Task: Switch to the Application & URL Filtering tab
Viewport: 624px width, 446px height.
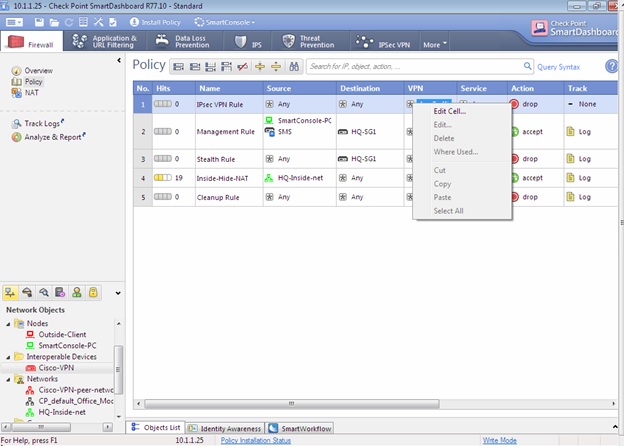Action: [105, 41]
